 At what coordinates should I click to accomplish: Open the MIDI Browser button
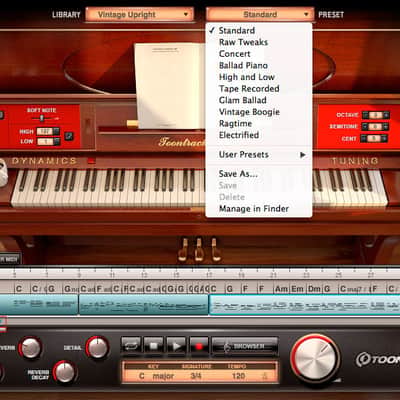click(x=245, y=346)
